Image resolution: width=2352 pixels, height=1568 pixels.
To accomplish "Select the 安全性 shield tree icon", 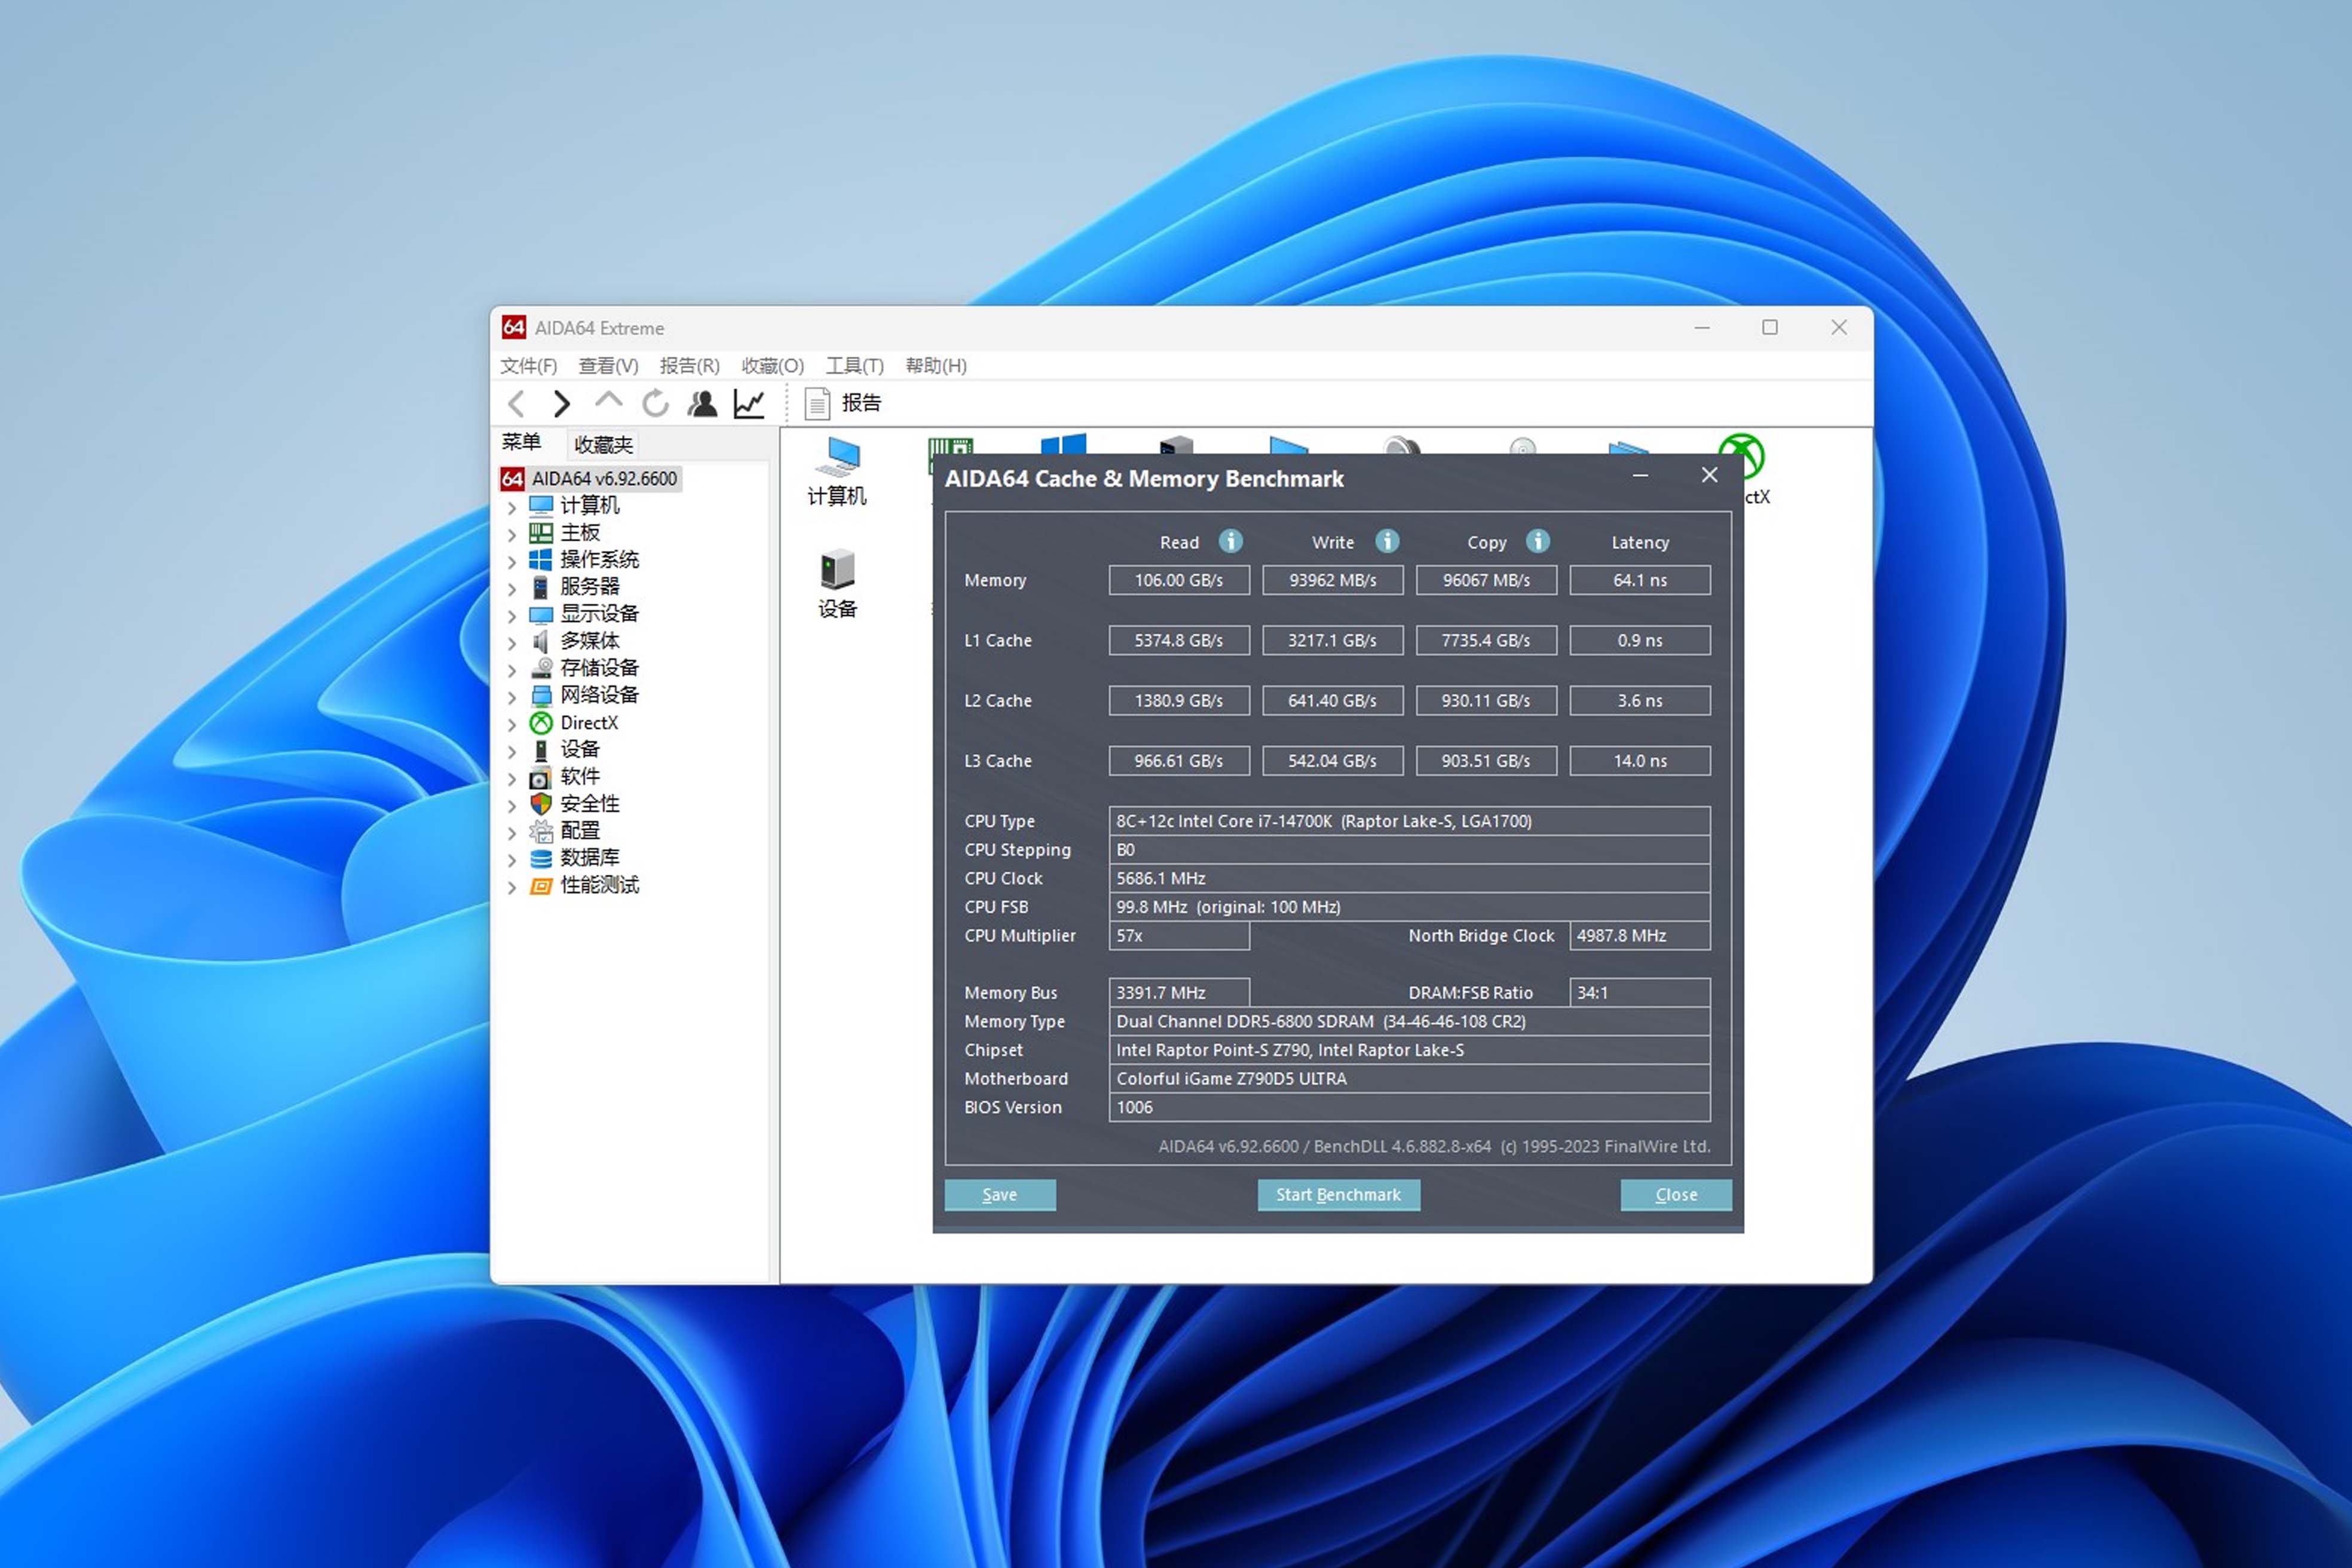I will [541, 804].
